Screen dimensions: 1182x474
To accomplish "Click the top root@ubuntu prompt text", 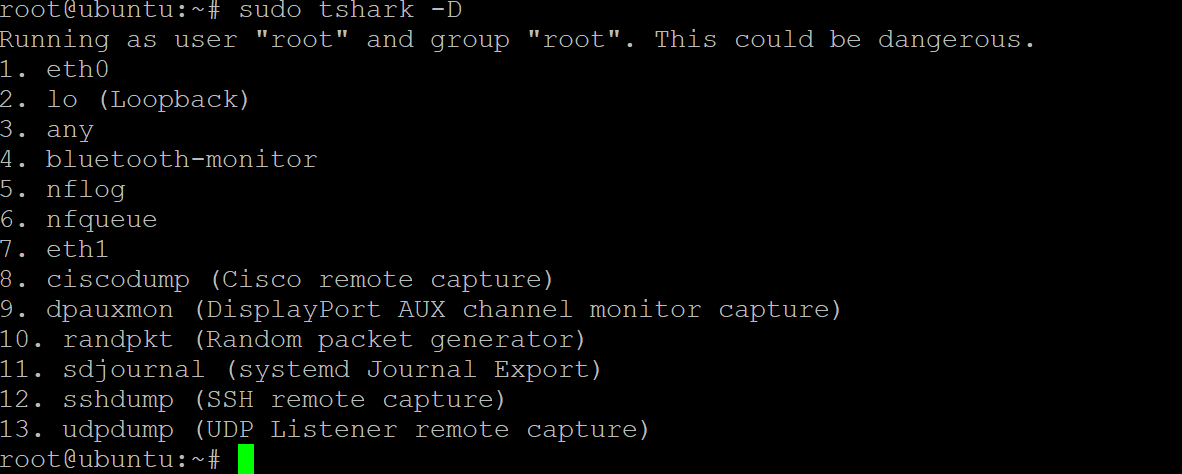I will coord(110,11).
